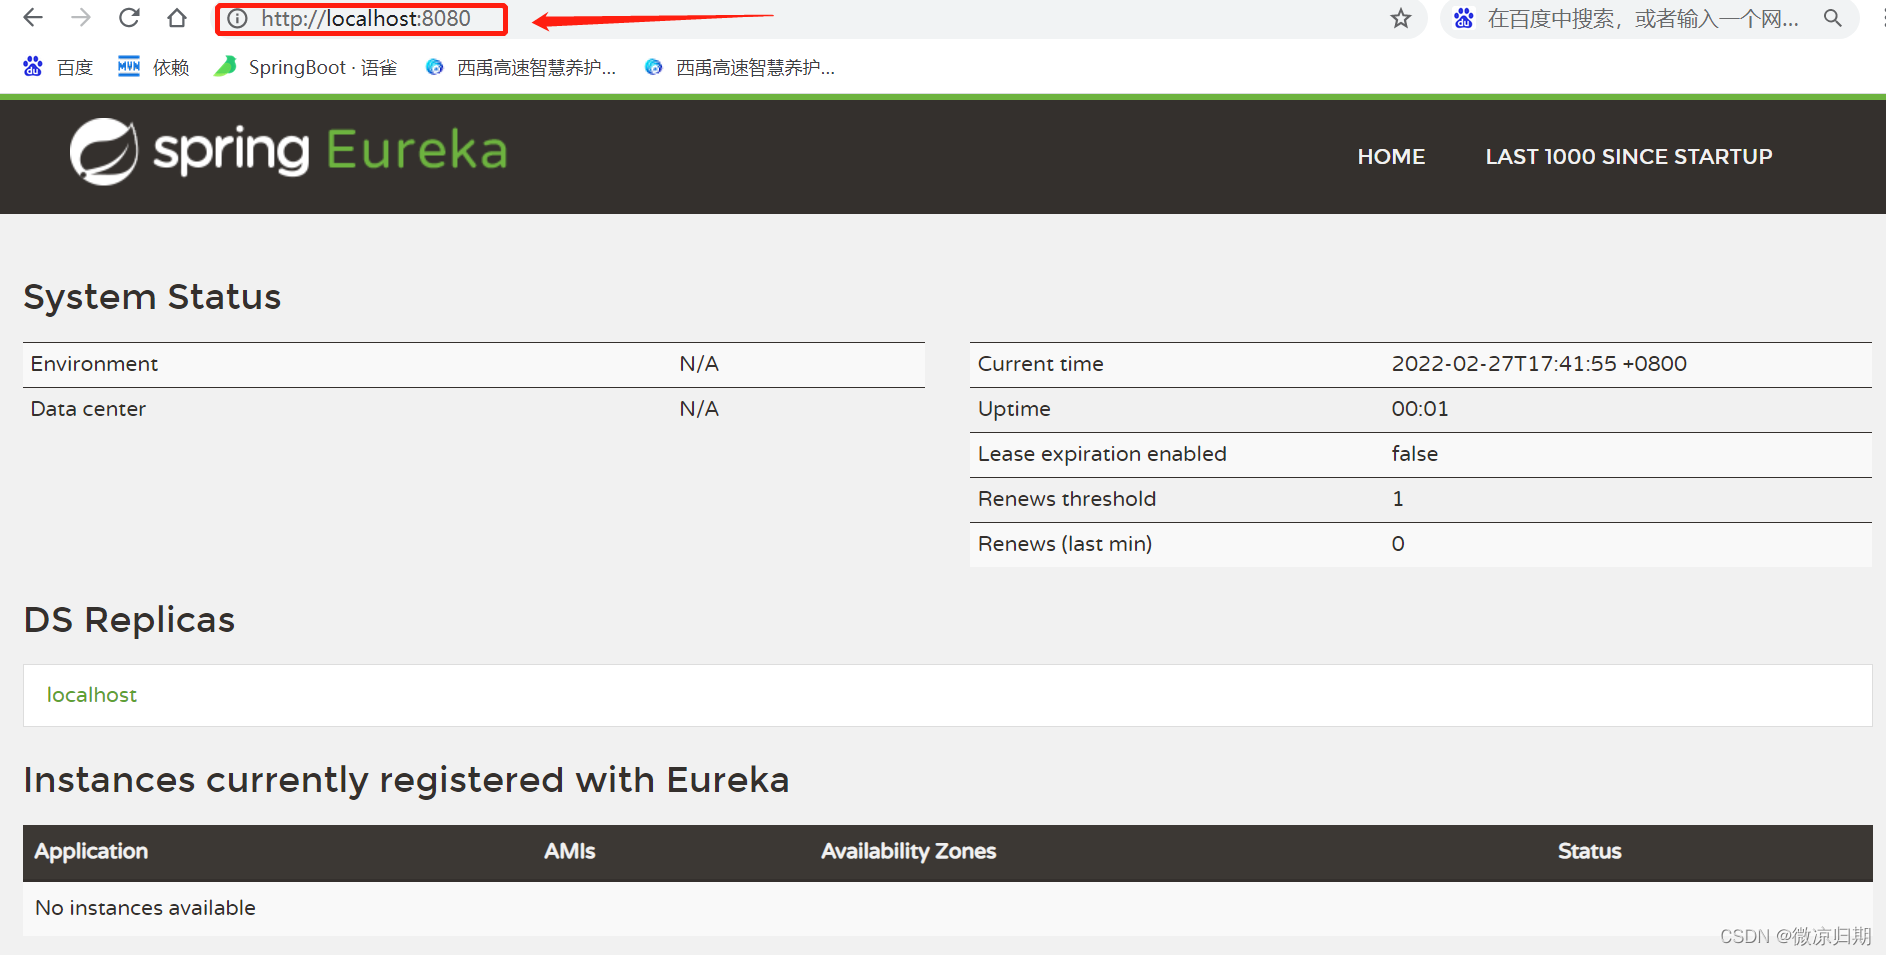
Task: Click the Spring Eureka logo
Action: (x=288, y=151)
